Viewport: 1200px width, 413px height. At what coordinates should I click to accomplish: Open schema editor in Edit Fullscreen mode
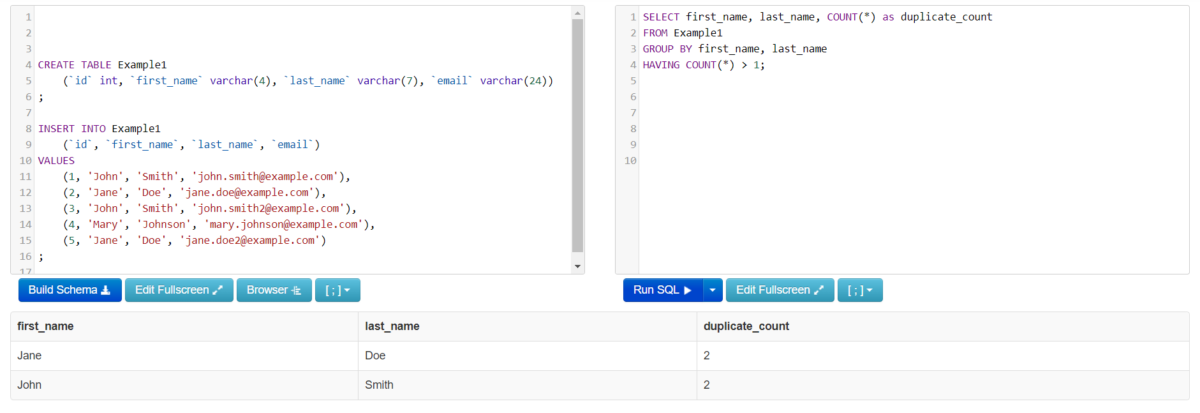179,290
